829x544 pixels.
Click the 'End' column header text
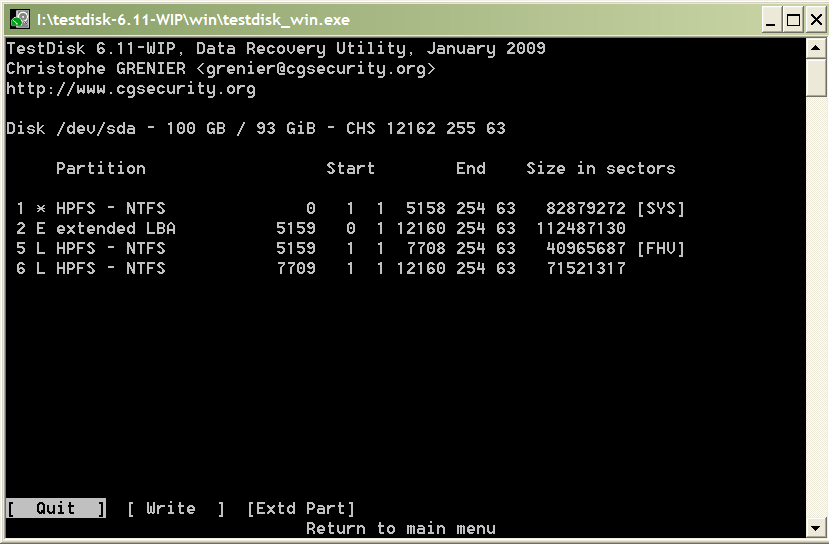471,168
